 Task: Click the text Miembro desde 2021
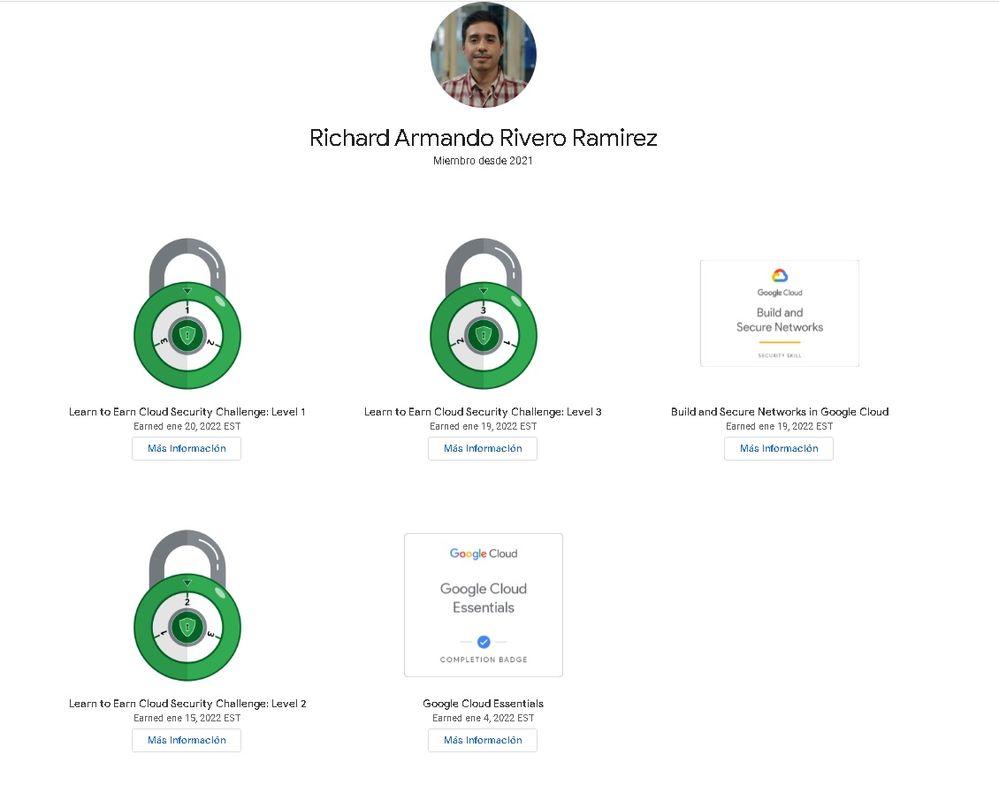point(483,161)
